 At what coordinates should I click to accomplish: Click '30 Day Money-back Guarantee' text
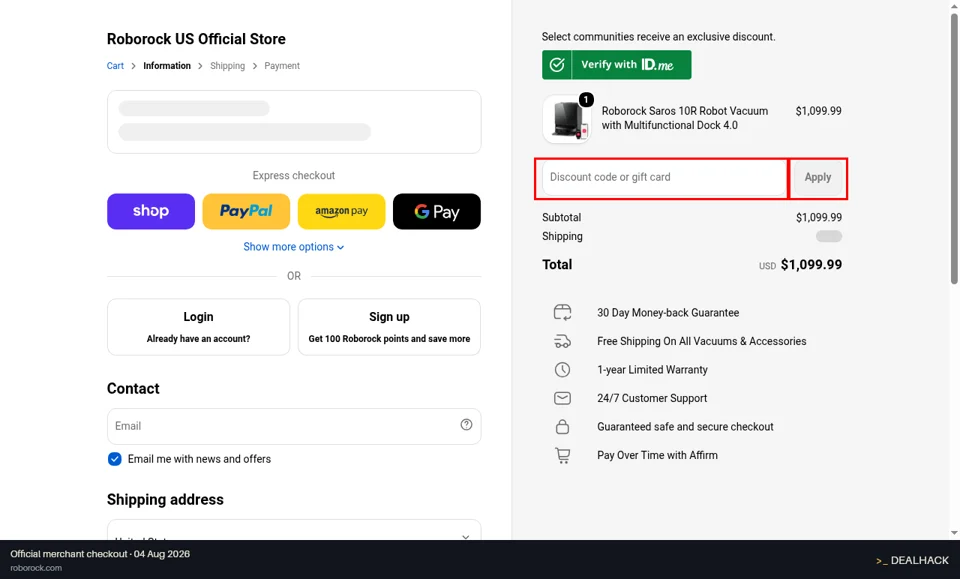668,313
